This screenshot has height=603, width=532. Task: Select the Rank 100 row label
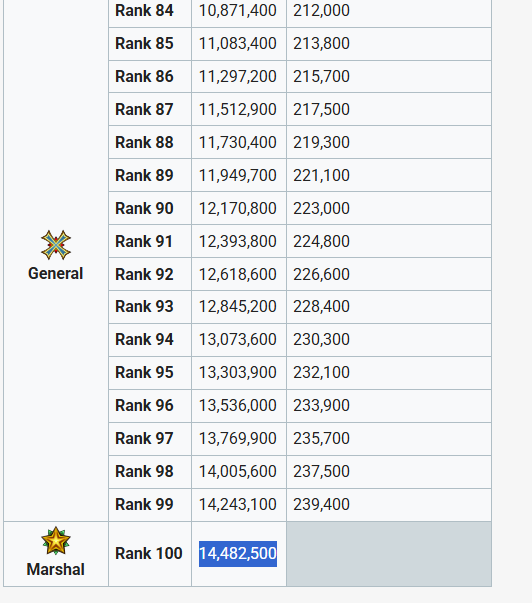[149, 553]
